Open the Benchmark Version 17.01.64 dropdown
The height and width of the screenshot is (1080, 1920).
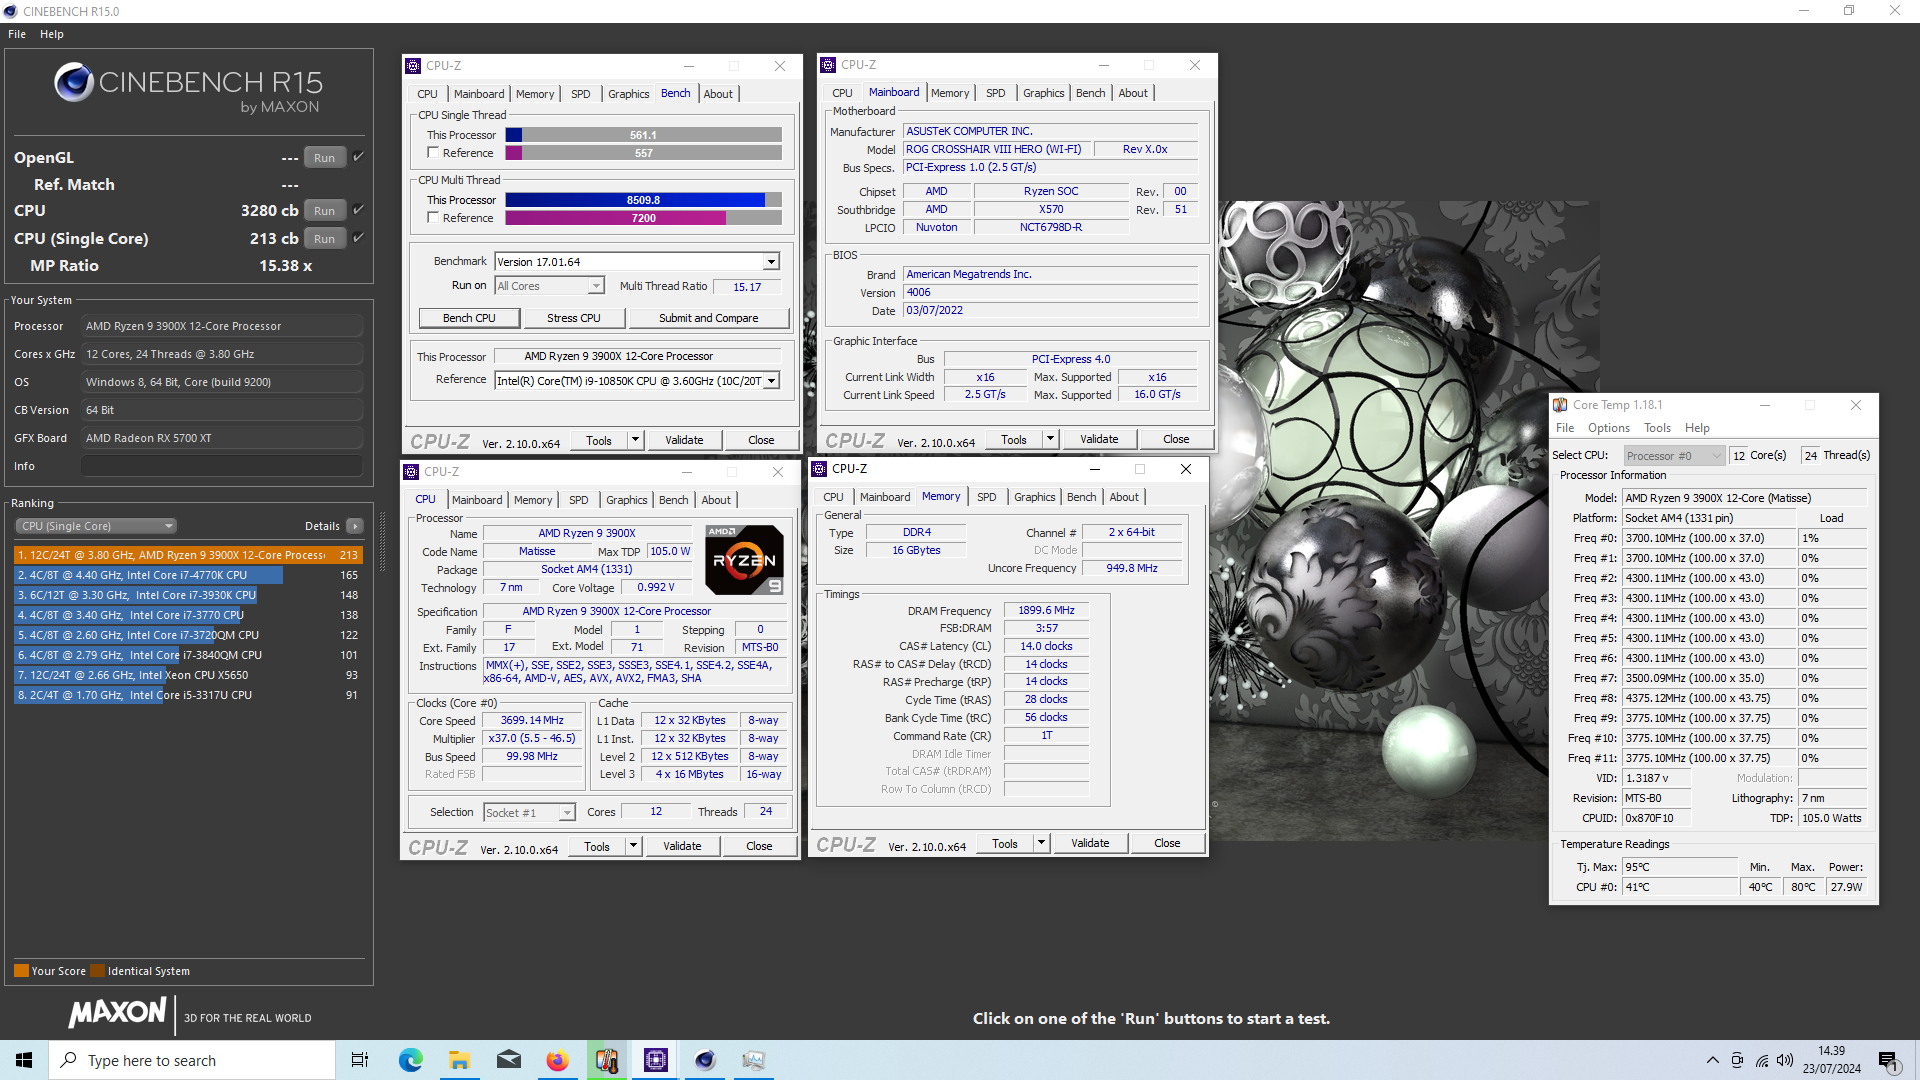(x=771, y=262)
